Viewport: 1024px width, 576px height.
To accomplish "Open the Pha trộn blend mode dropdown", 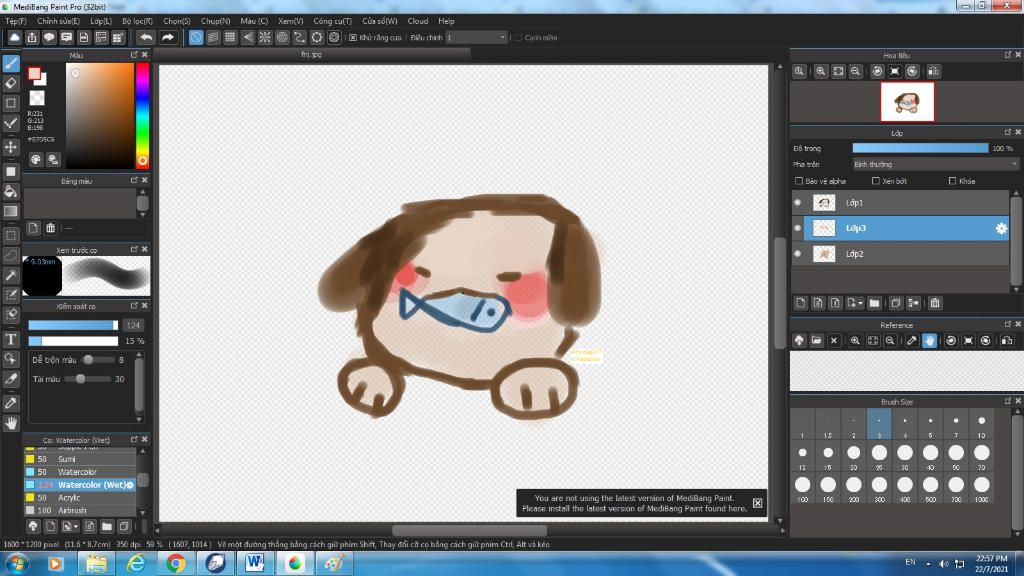I will click(x=935, y=165).
